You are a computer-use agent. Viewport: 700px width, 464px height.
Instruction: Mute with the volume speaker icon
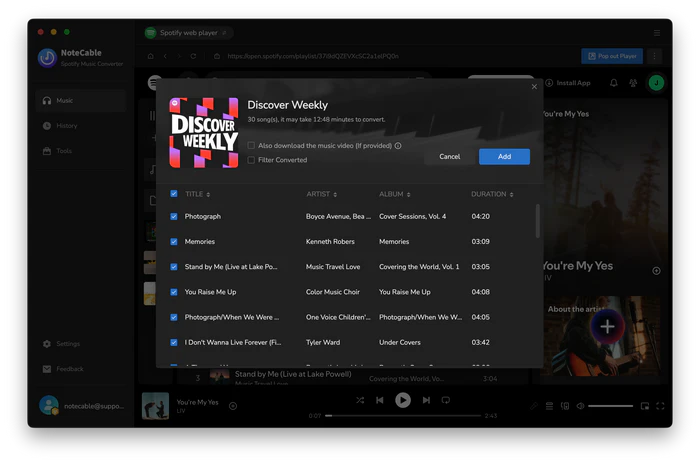580,406
